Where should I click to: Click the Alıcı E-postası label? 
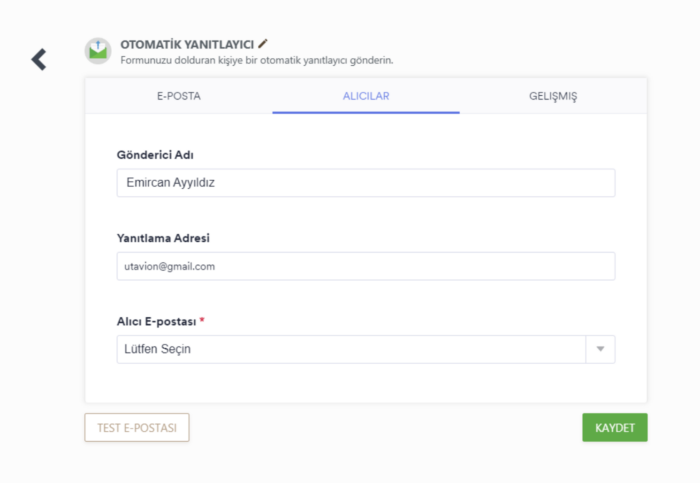[156, 321]
